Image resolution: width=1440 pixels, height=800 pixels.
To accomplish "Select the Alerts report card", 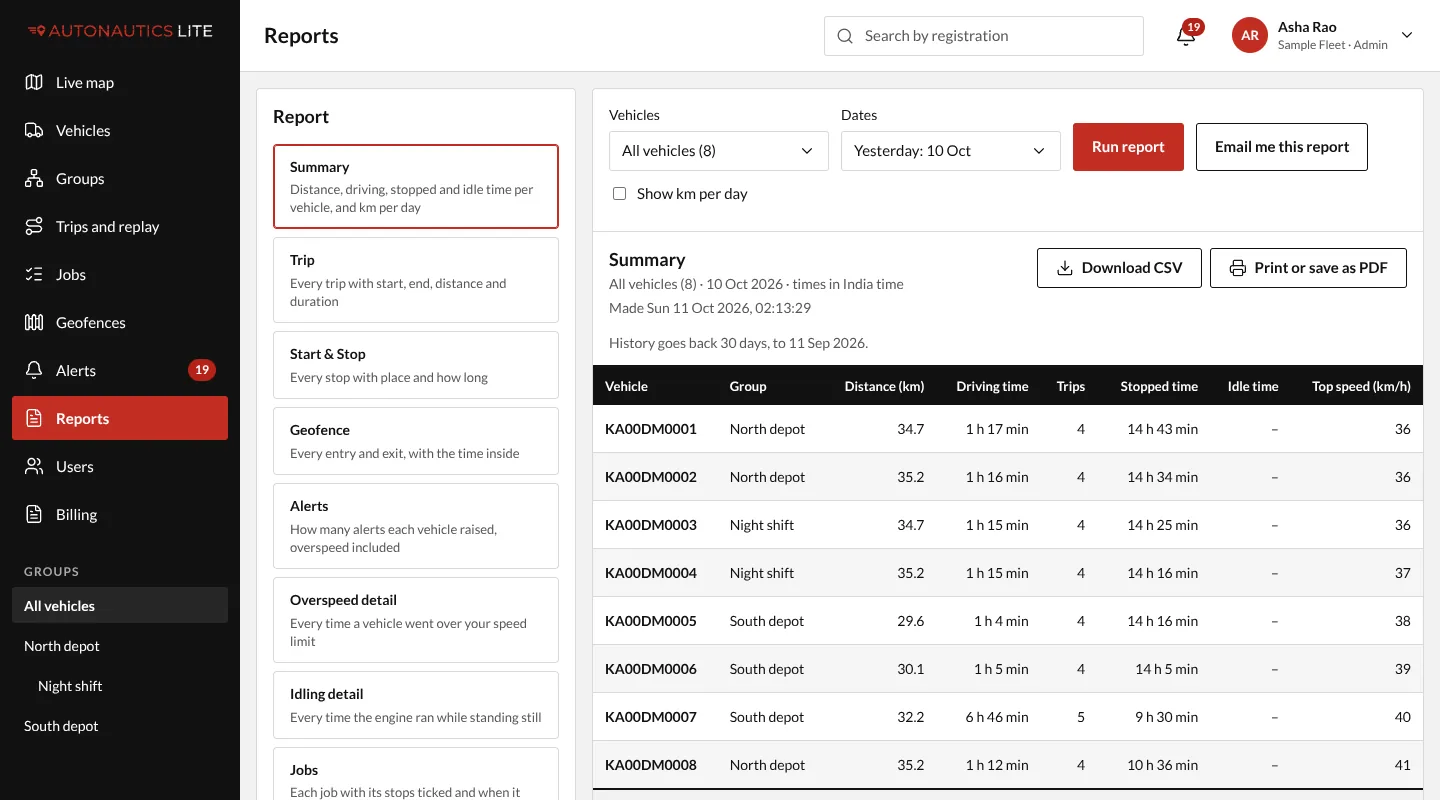I will pos(416,526).
